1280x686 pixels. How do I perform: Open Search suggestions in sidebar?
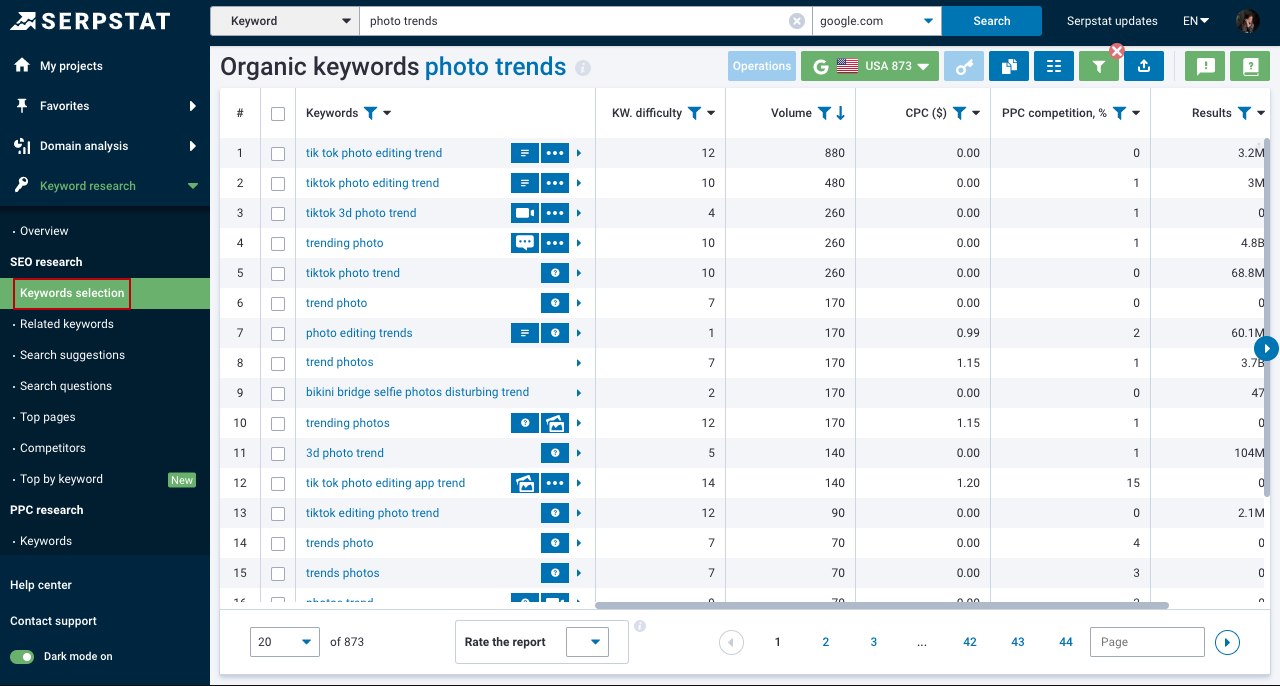[x=72, y=355]
